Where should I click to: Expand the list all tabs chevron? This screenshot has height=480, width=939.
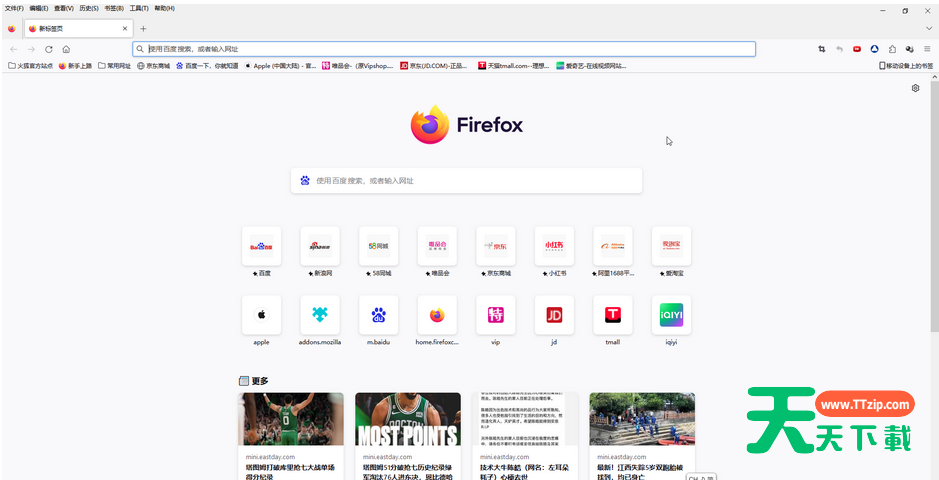[x=929, y=29]
